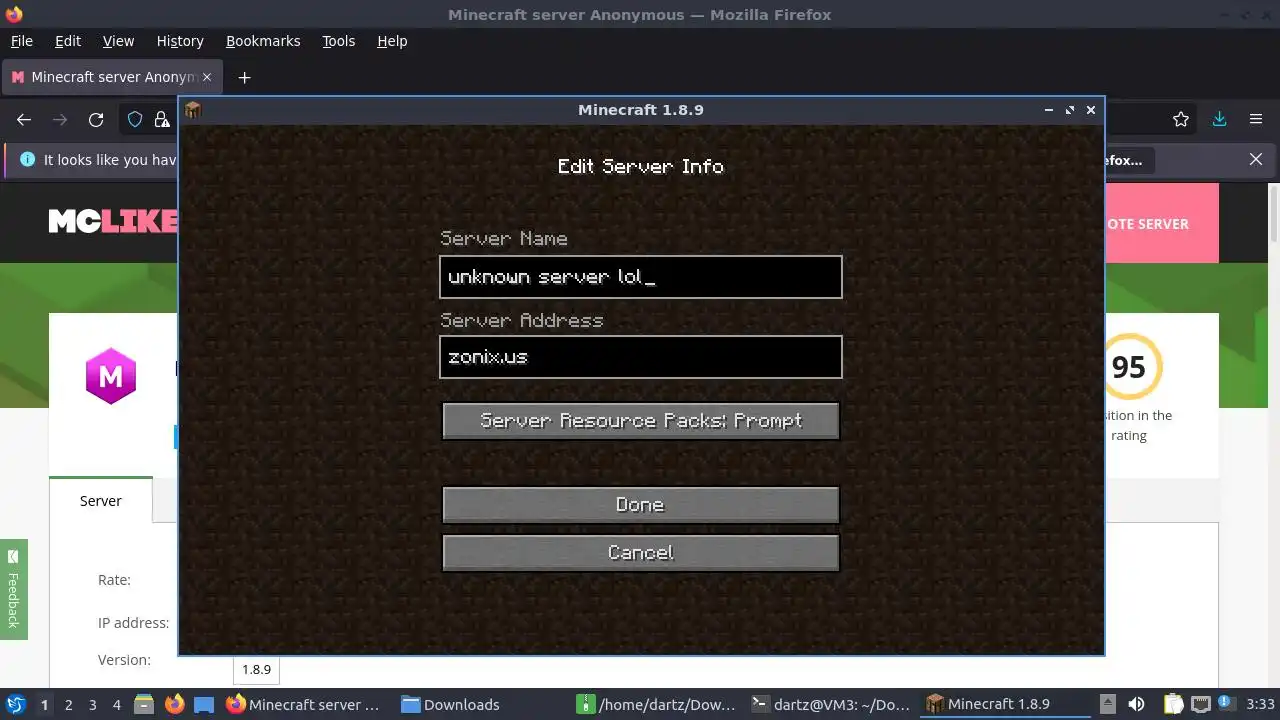Switch to dartz@VM3 terminal taskbar entry

[832, 705]
